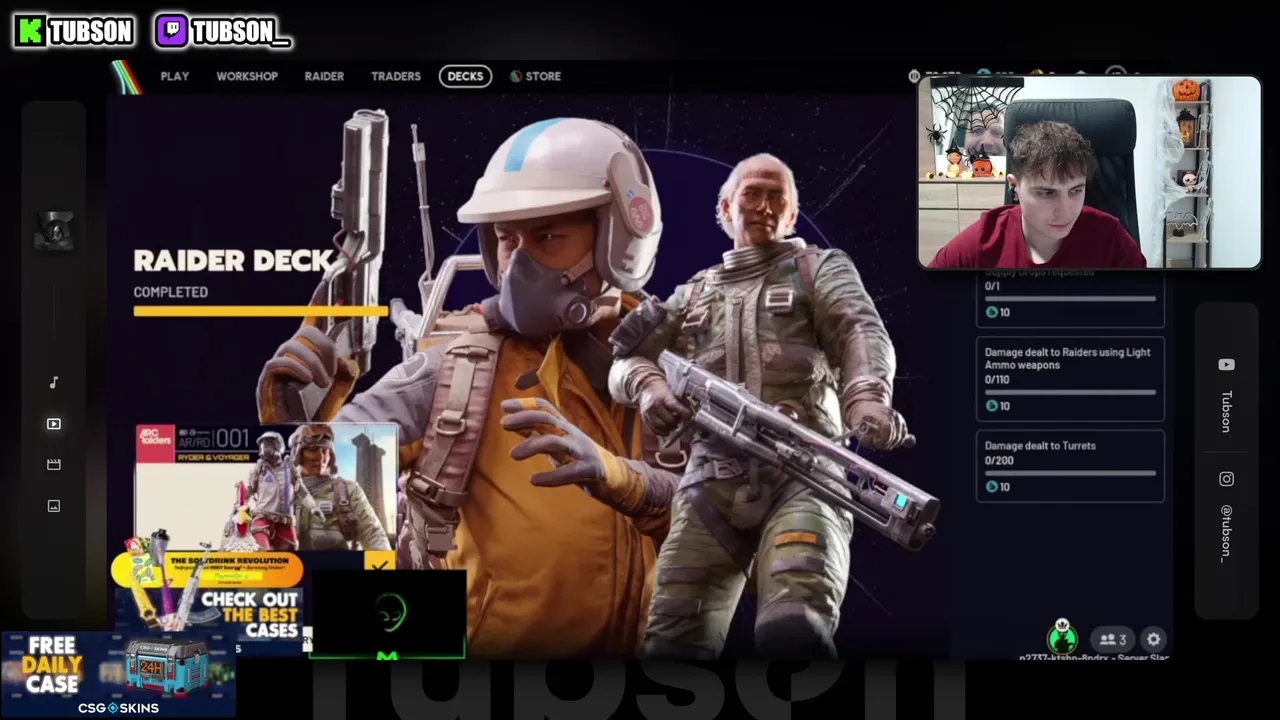Click the purple Twitch logo icon

click(x=171, y=31)
